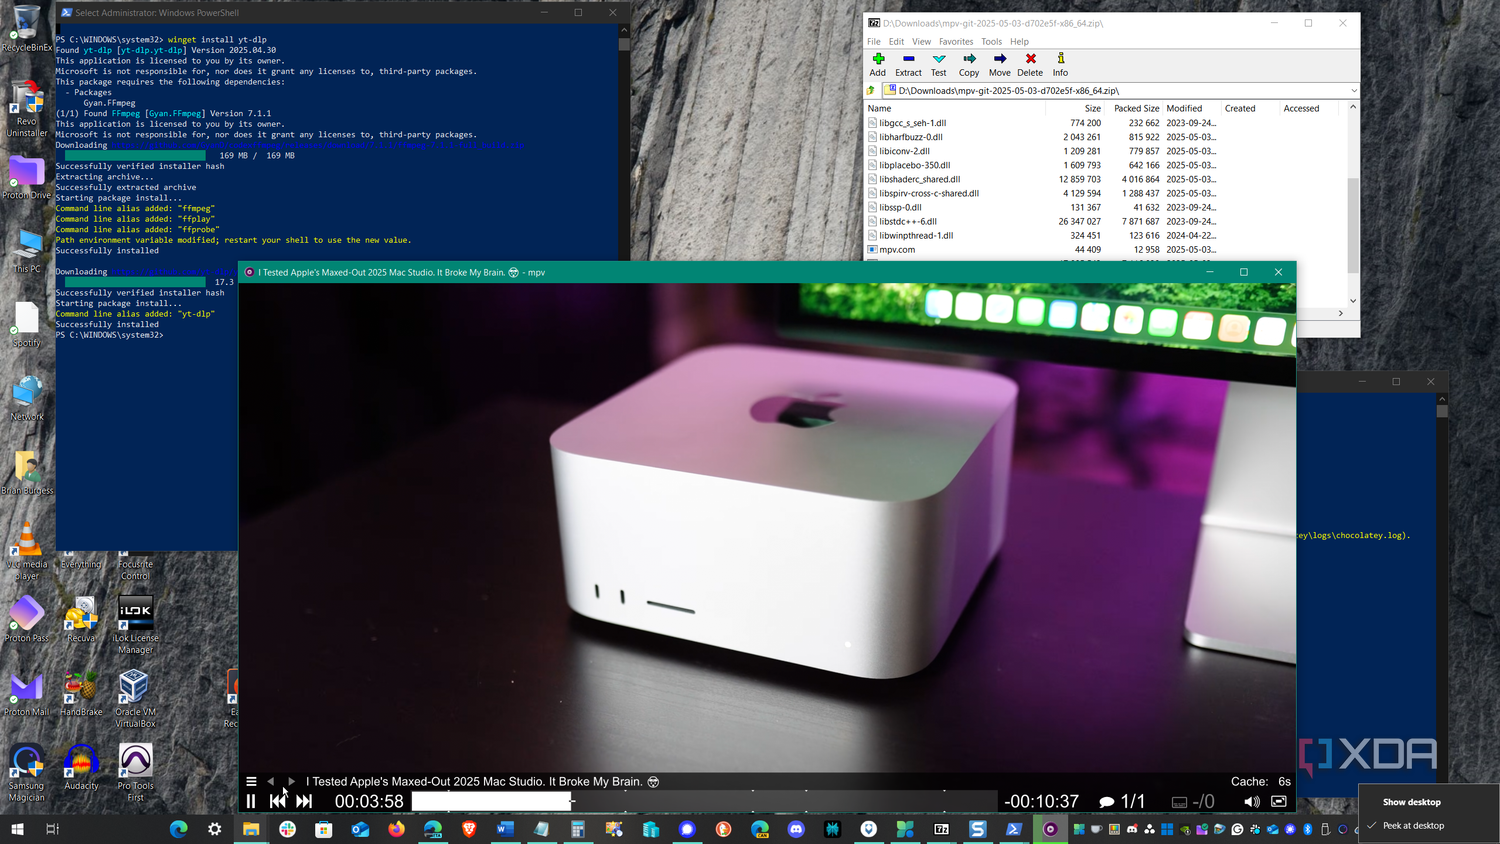Click the 7-Zip vertical scrollbar down arrow
Screen dimensions: 1500x844
(1353, 300)
